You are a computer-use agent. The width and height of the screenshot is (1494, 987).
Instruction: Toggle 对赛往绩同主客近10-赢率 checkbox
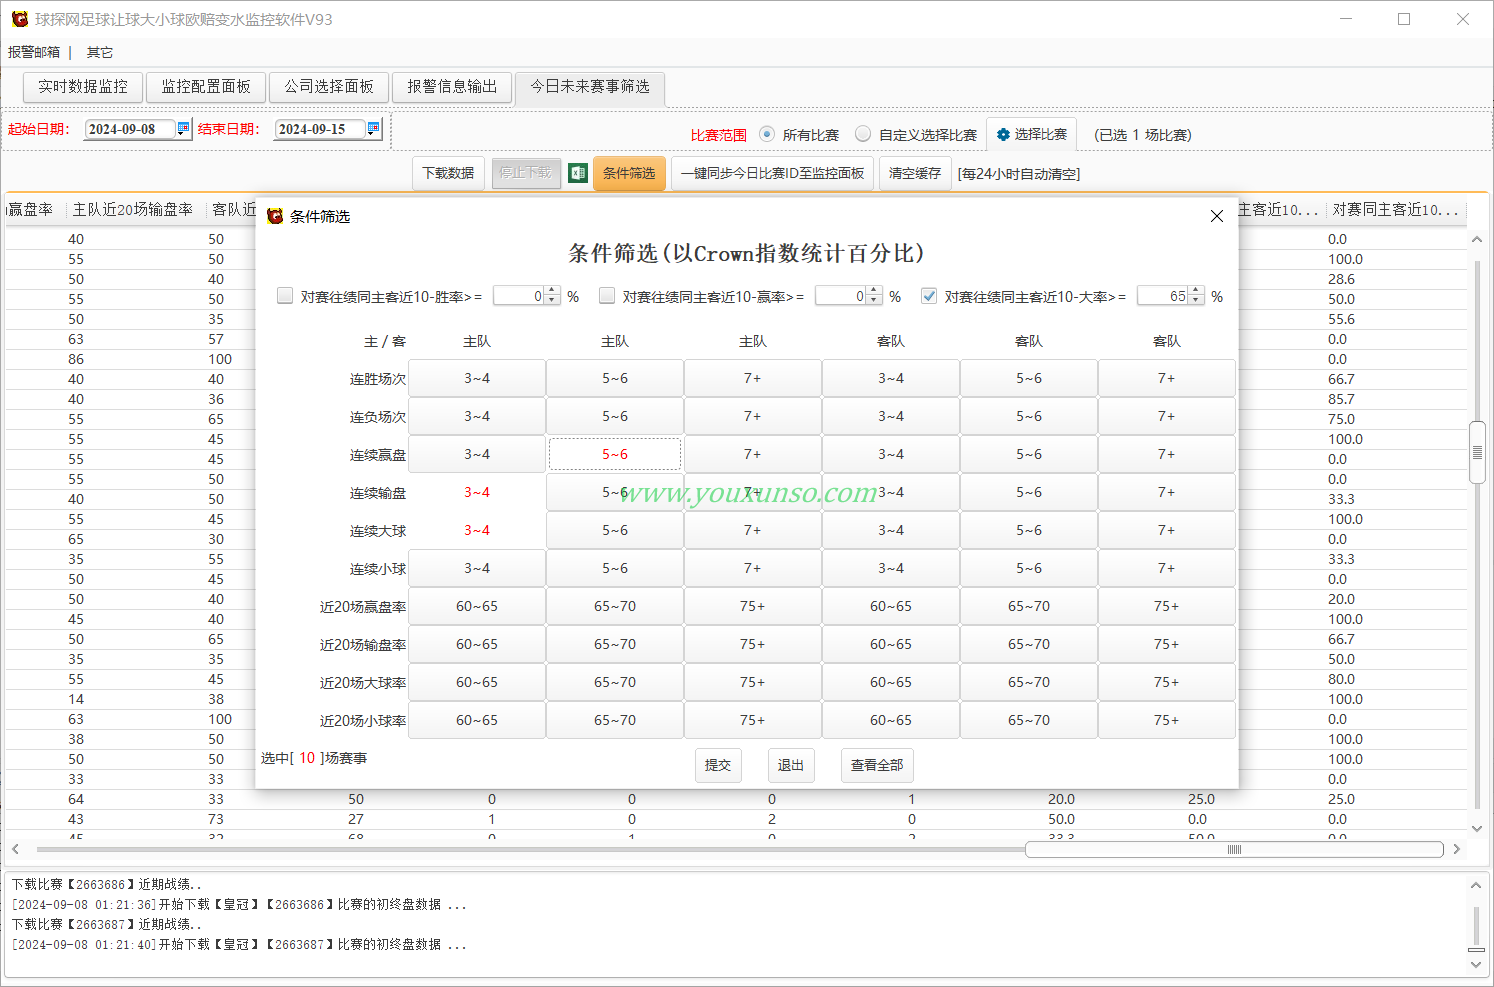[607, 296]
